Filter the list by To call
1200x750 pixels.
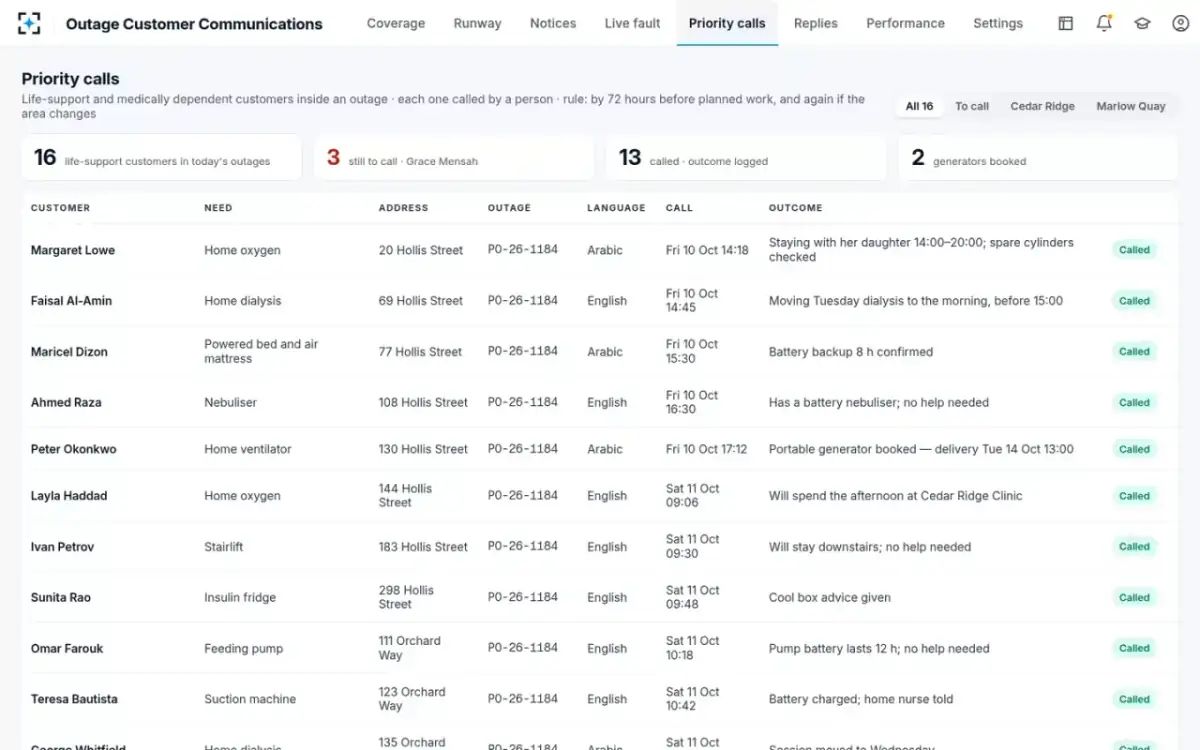[972, 106]
